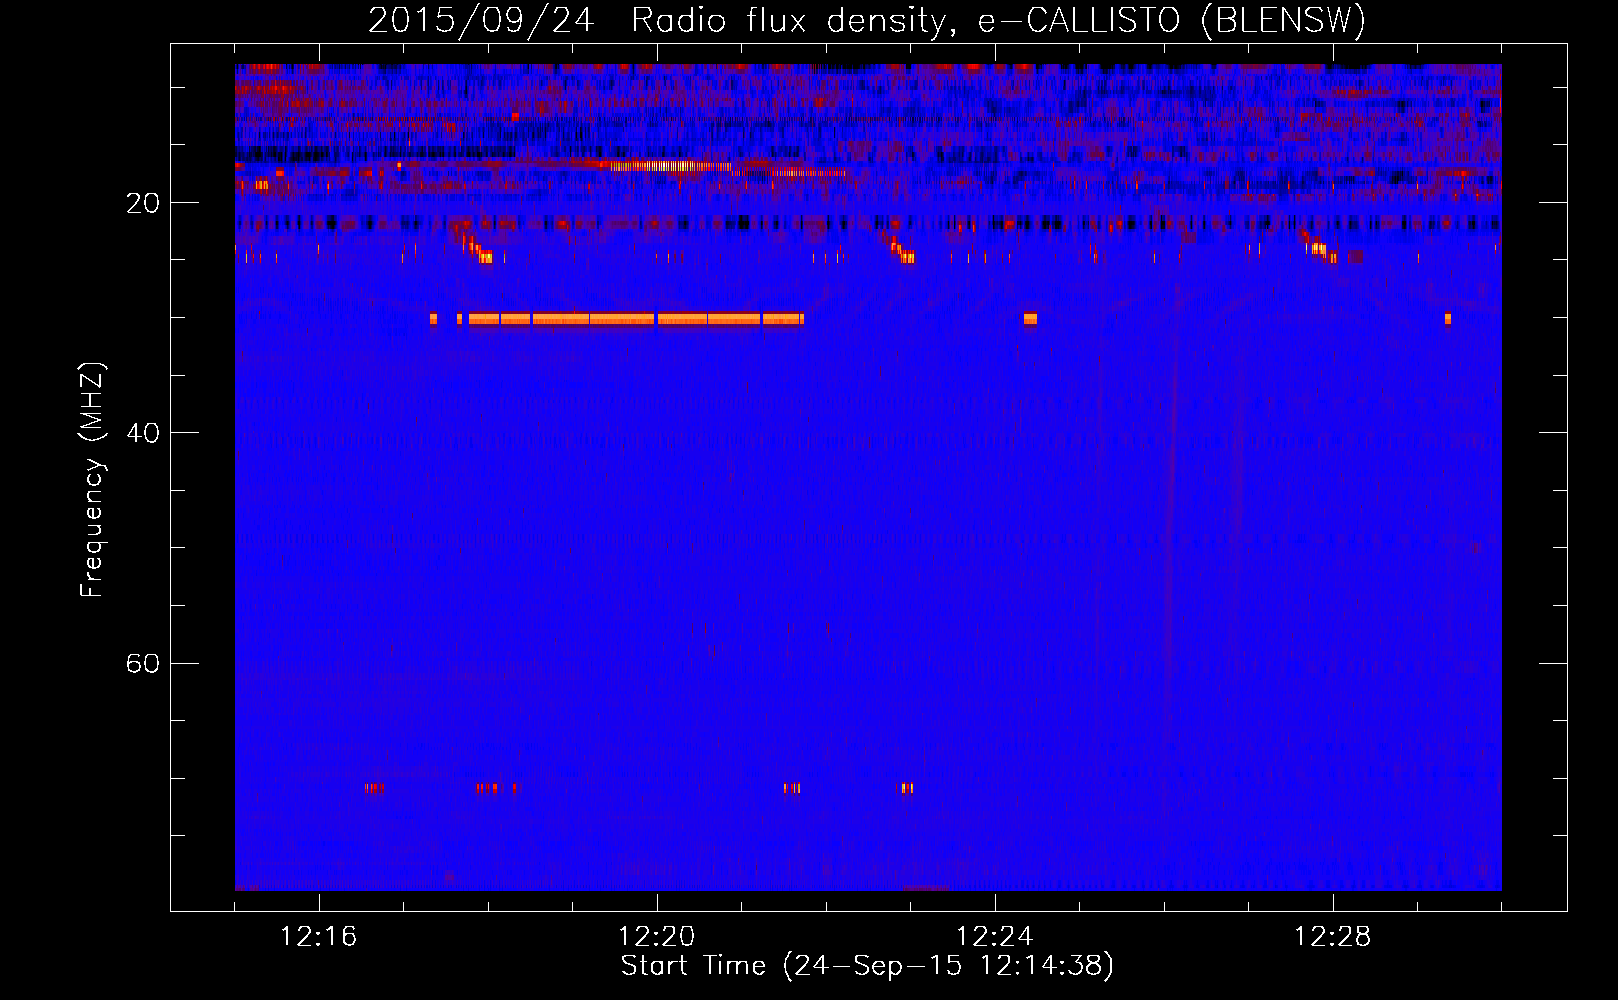1618x1000 pixels.
Task: Click the 12:28 time tick label
Action: pos(1333,937)
